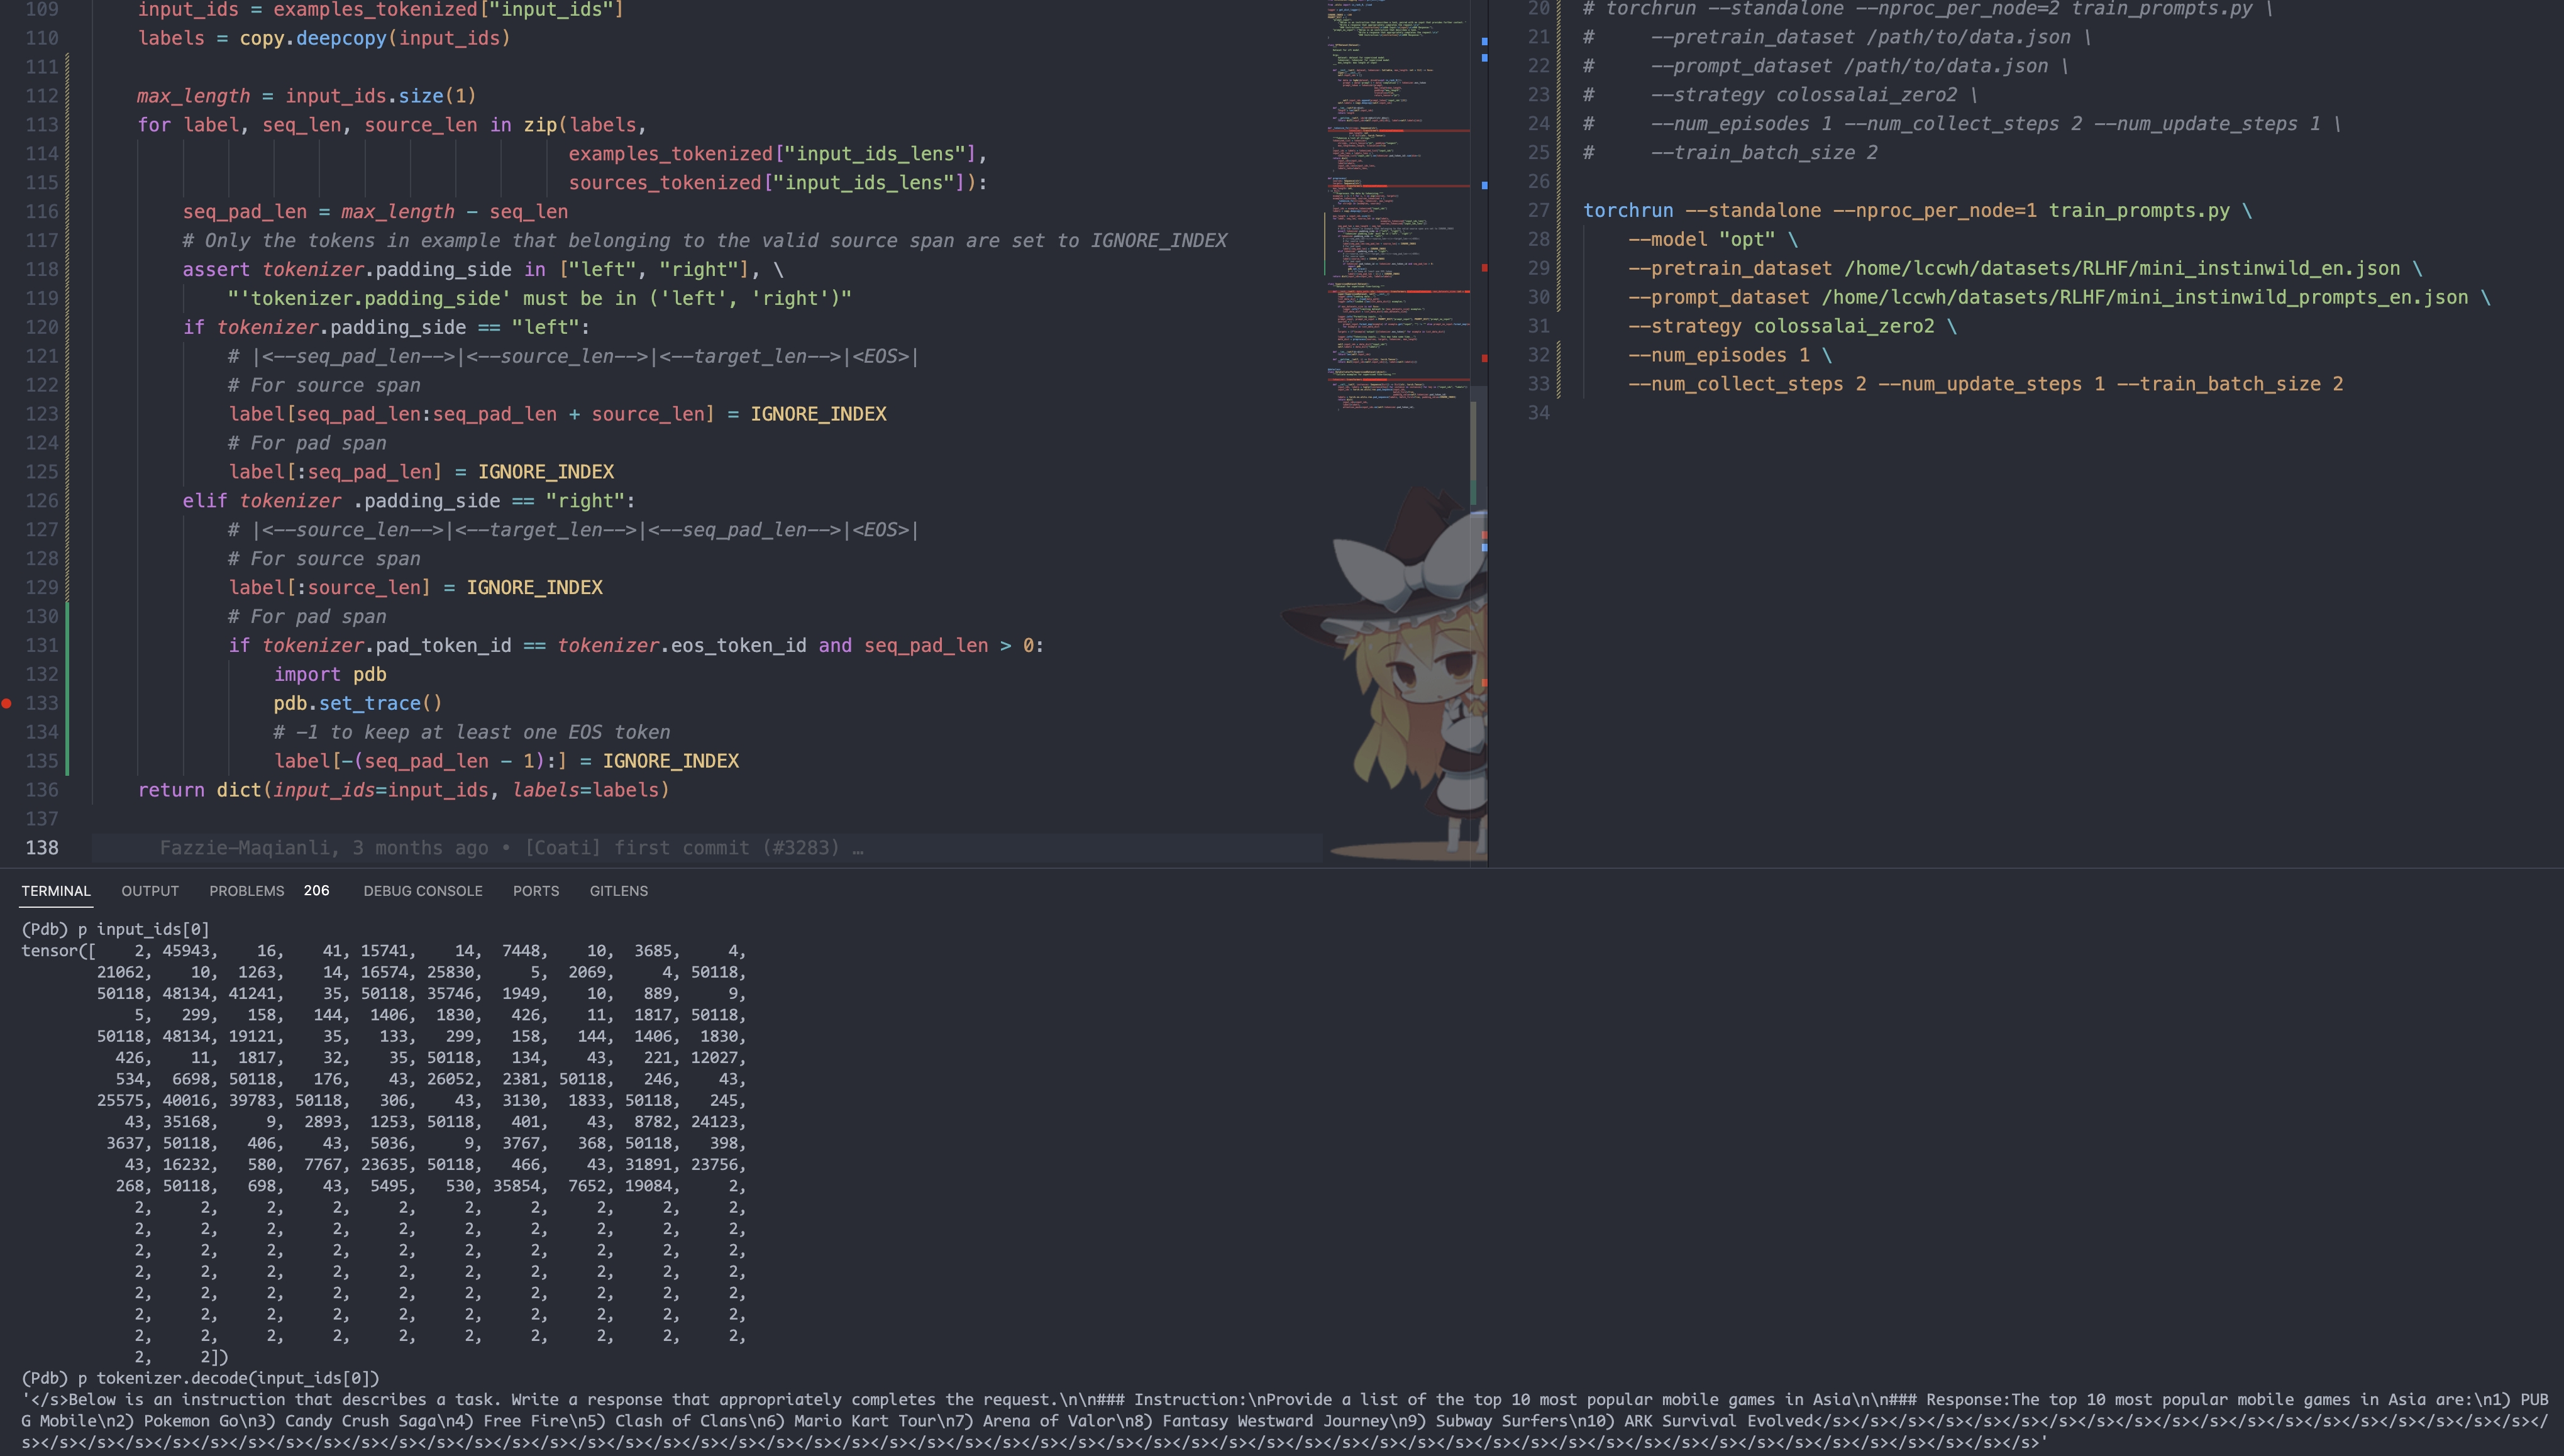The width and height of the screenshot is (2564, 1456).
Task: Switch to the OUTPUT tab
Action: [149, 891]
